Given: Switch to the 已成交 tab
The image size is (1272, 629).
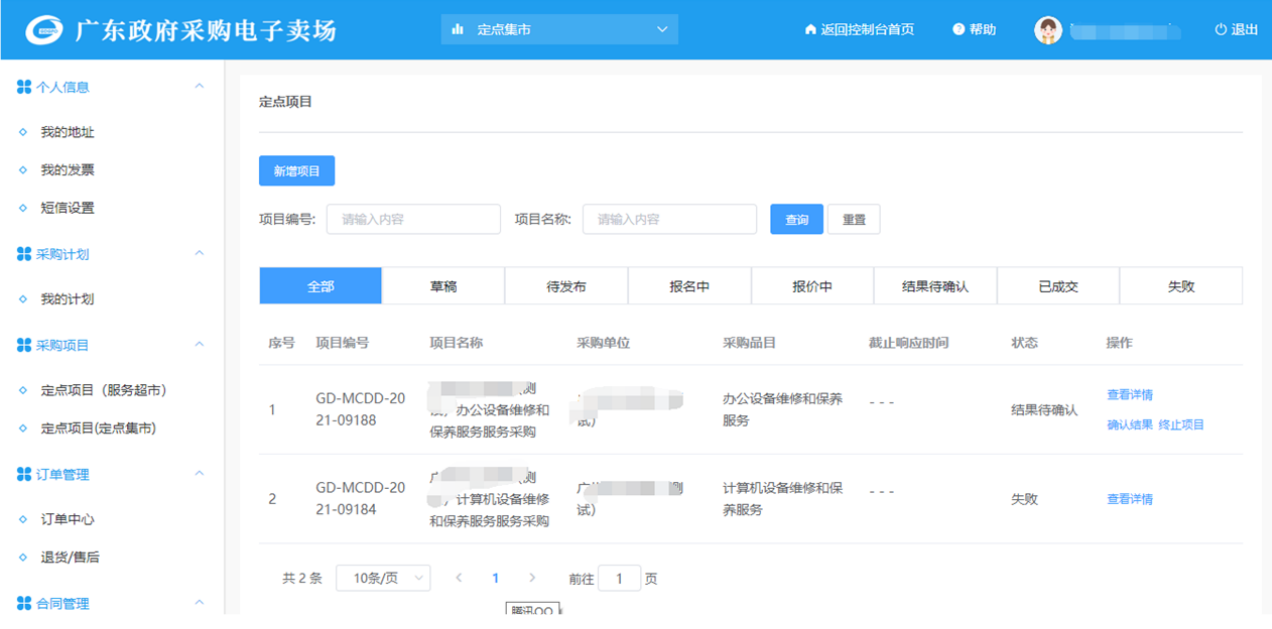Looking at the screenshot, I should [x=1058, y=286].
